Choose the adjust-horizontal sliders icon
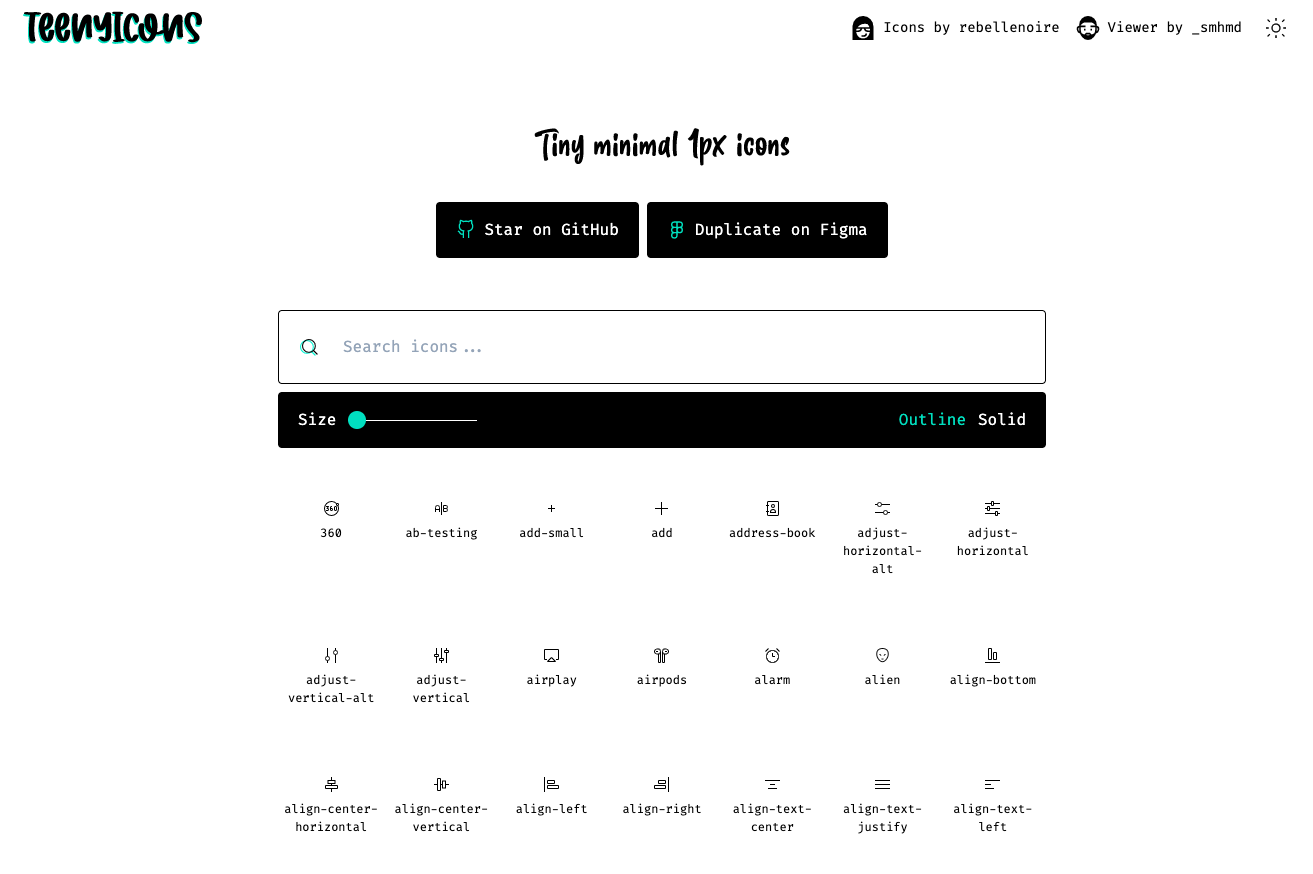The height and width of the screenshot is (874, 1313). [992, 509]
